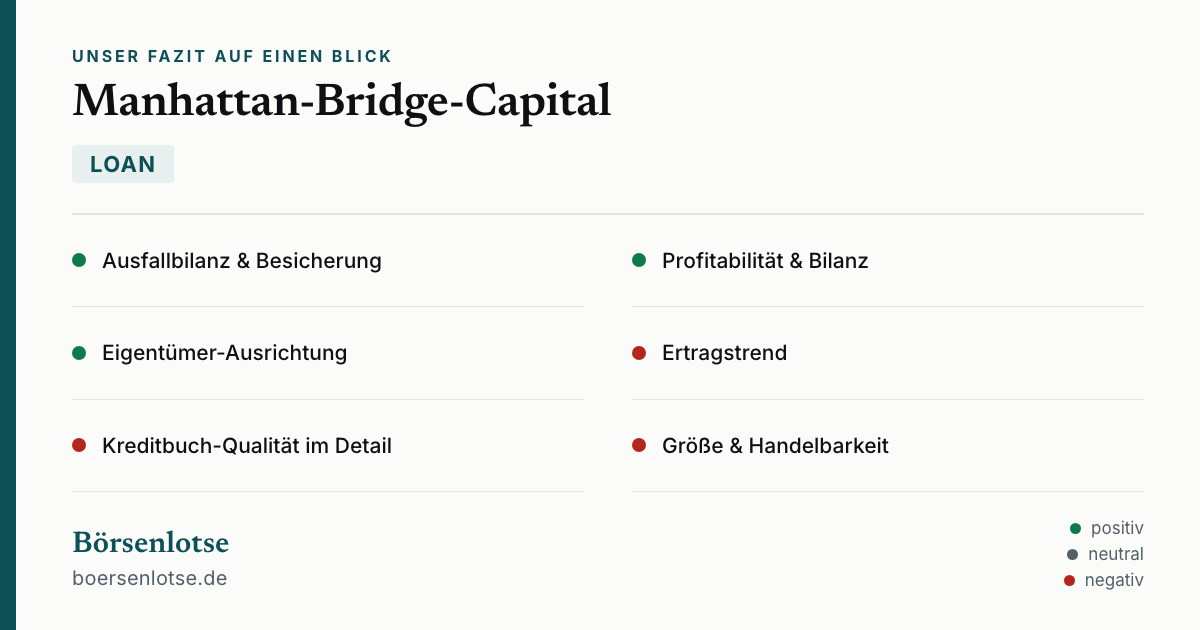Click the Unser Fazit auf einen Blick subtitle
The width and height of the screenshot is (1200, 630).
click(x=232, y=57)
